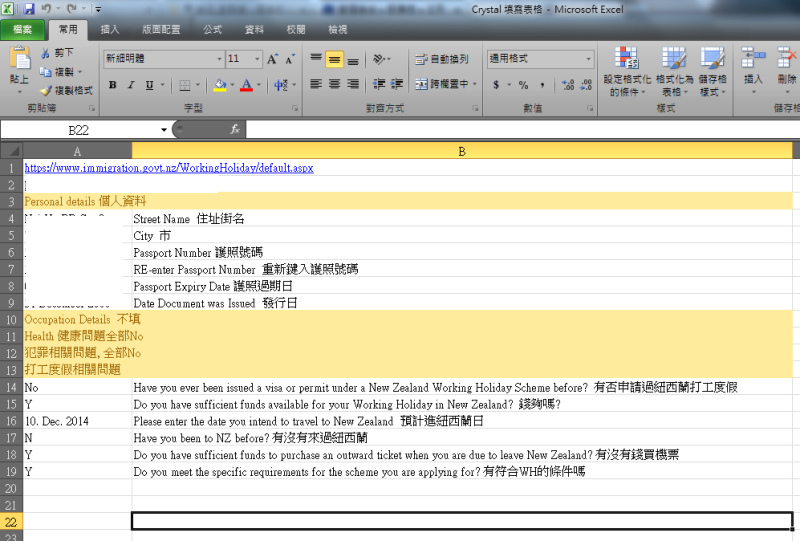Click the percent style icon

[x=523, y=85]
